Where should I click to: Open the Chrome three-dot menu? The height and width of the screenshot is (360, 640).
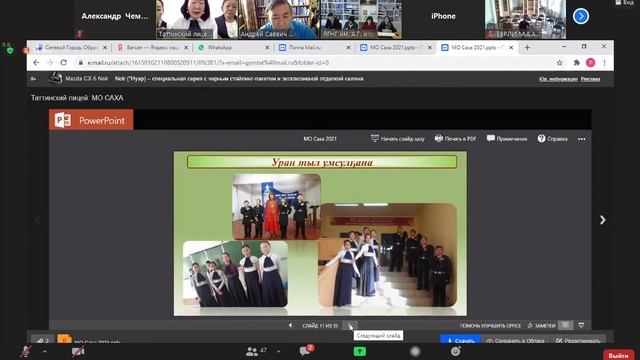pyautogui.click(x=604, y=62)
